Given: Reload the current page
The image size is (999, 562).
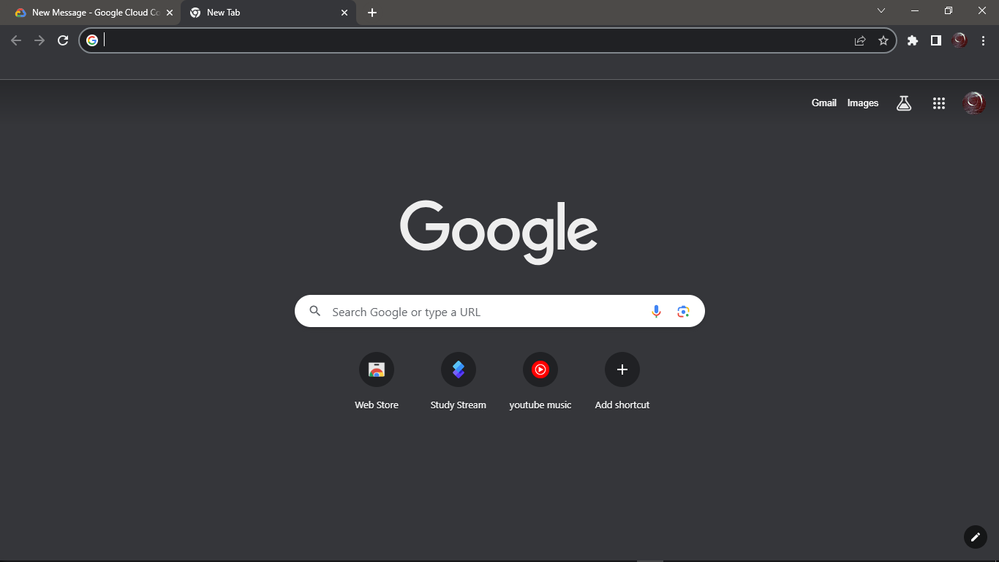Looking at the screenshot, I should point(62,41).
